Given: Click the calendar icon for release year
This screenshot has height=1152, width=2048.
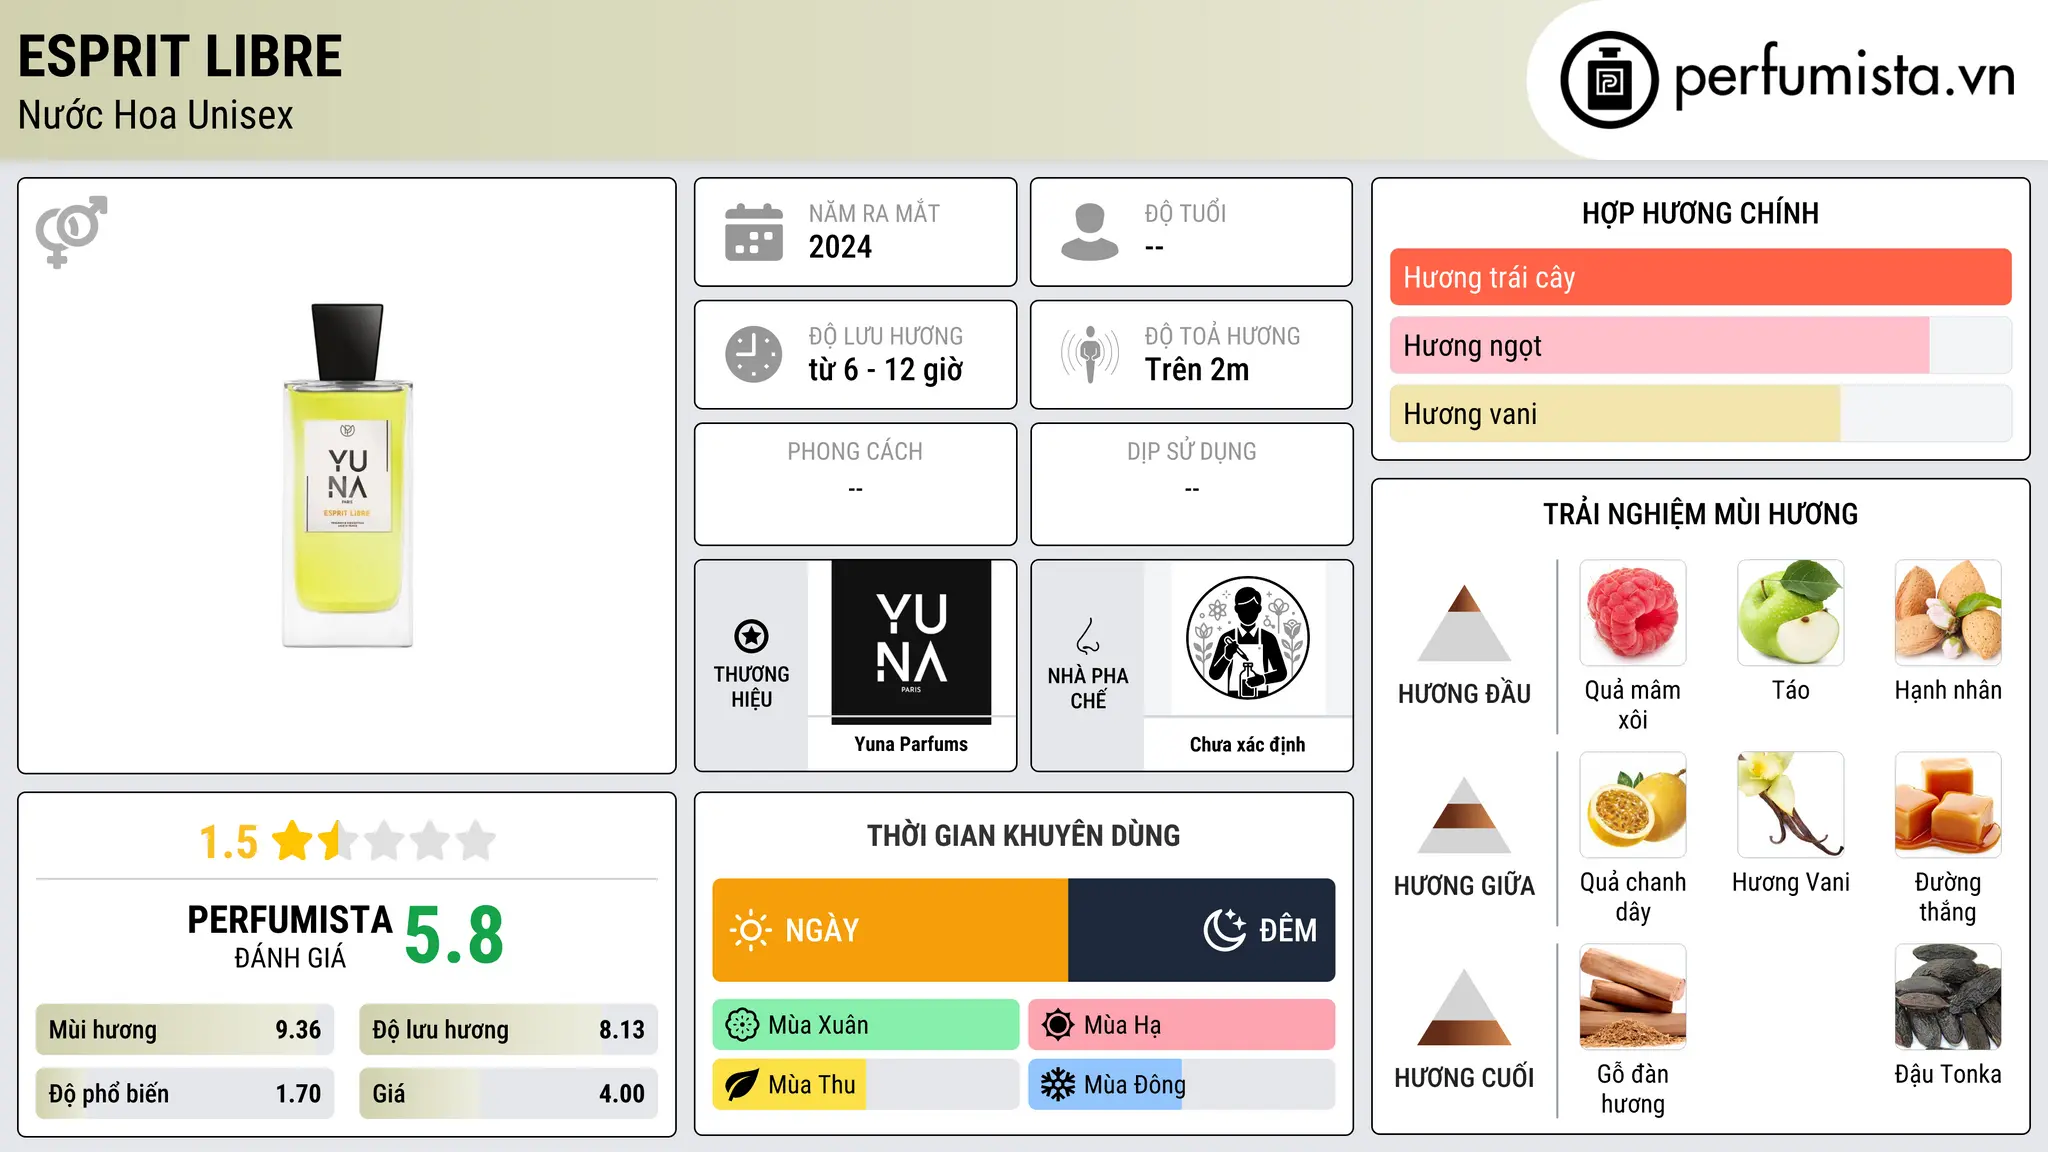Looking at the screenshot, I should coord(754,232).
